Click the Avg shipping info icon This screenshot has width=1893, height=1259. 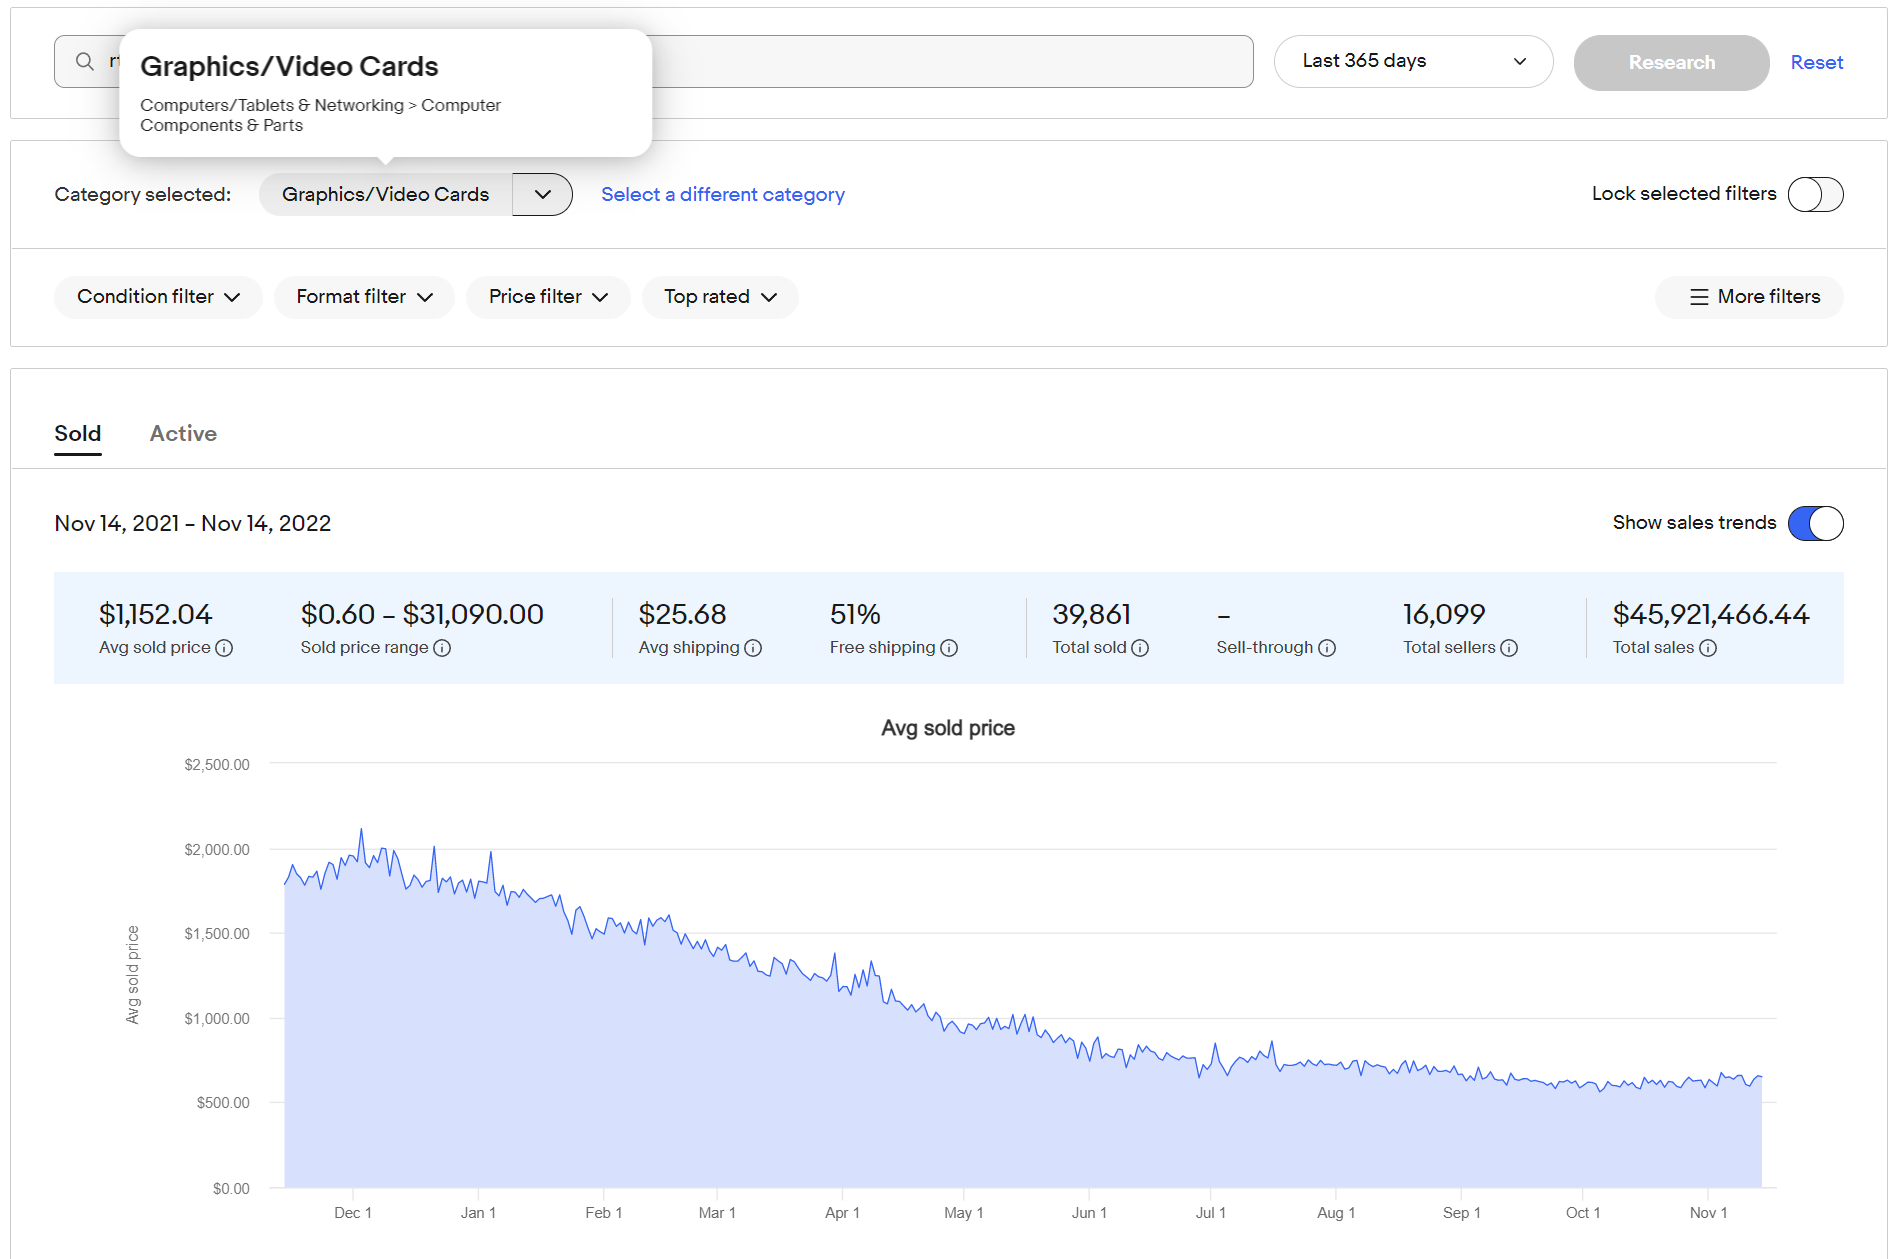(753, 648)
